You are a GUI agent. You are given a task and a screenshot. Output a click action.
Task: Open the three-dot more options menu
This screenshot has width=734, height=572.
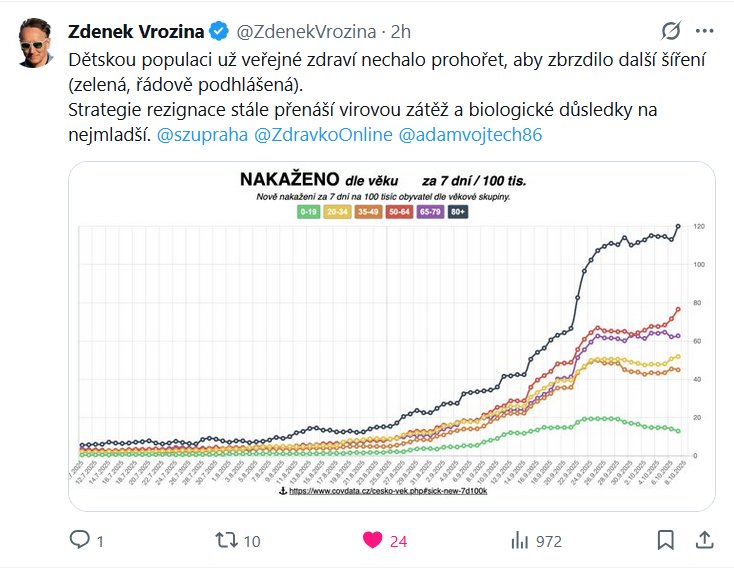(x=705, y=30)
